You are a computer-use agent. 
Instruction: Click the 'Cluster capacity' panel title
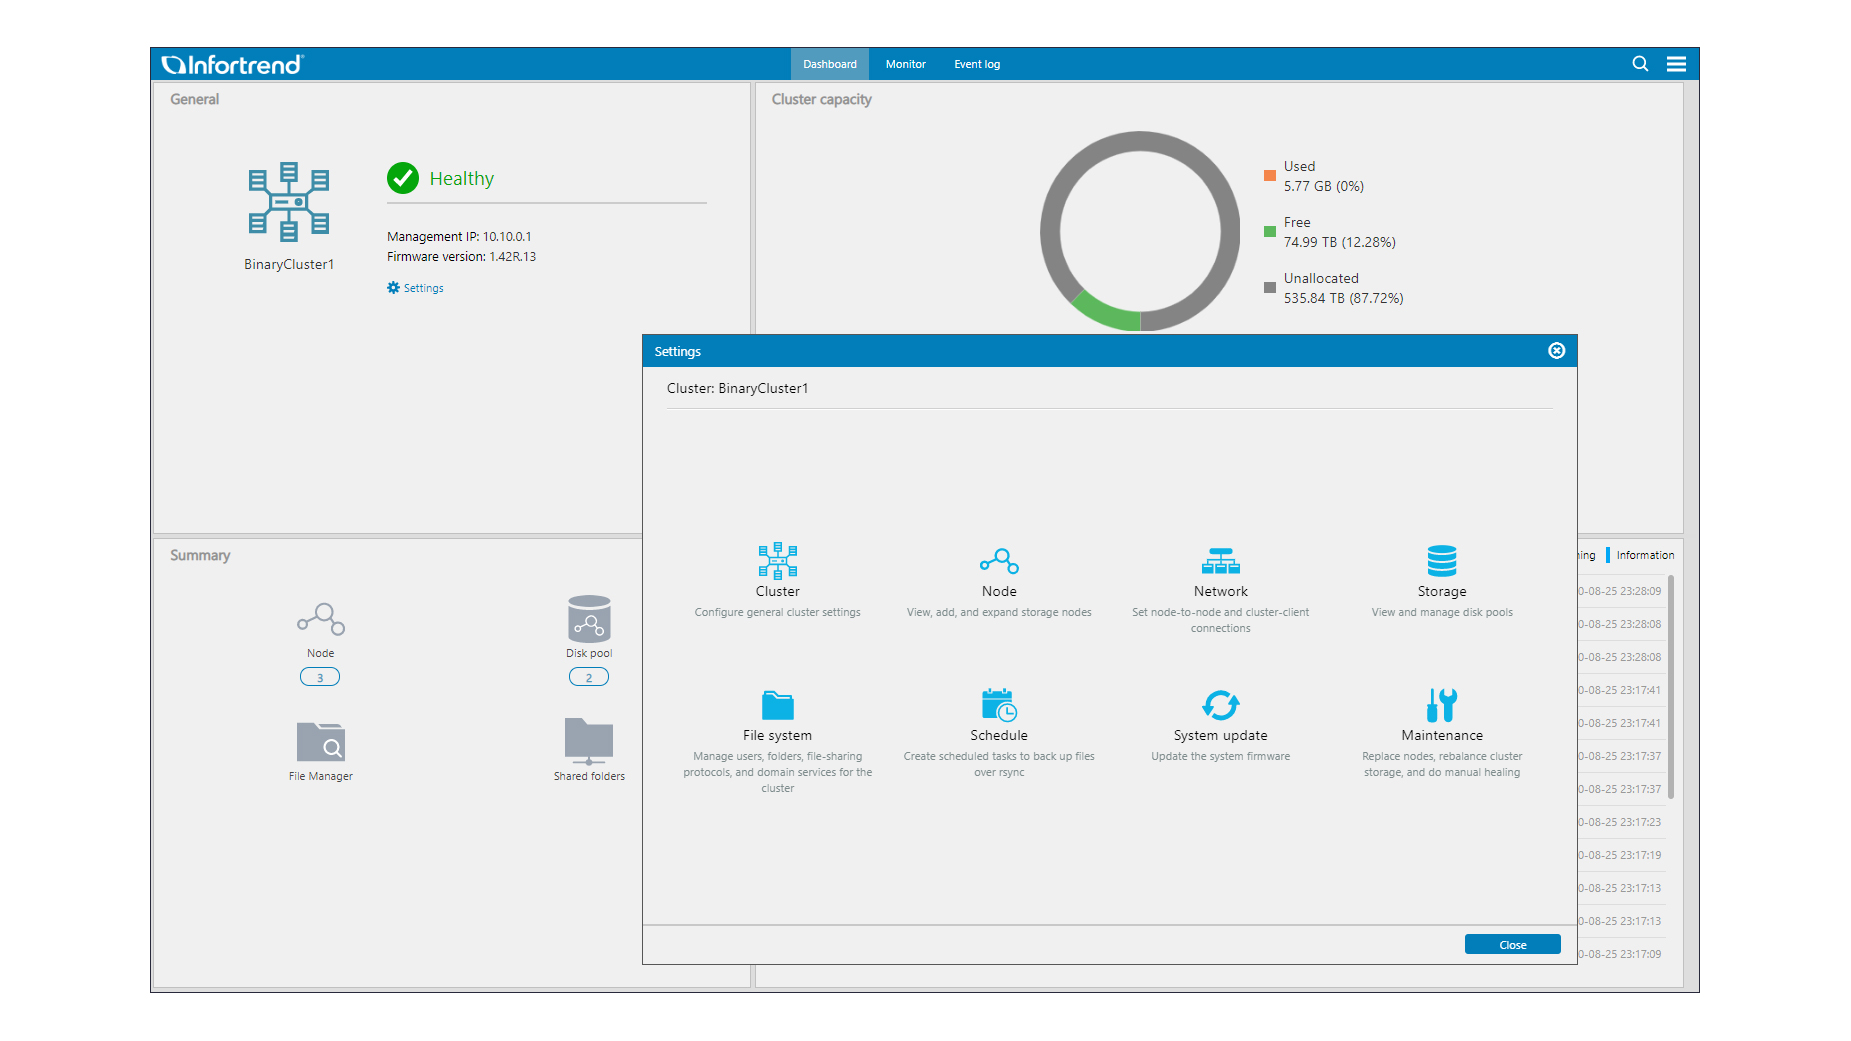pyautogui.click(x=821, y=99)
